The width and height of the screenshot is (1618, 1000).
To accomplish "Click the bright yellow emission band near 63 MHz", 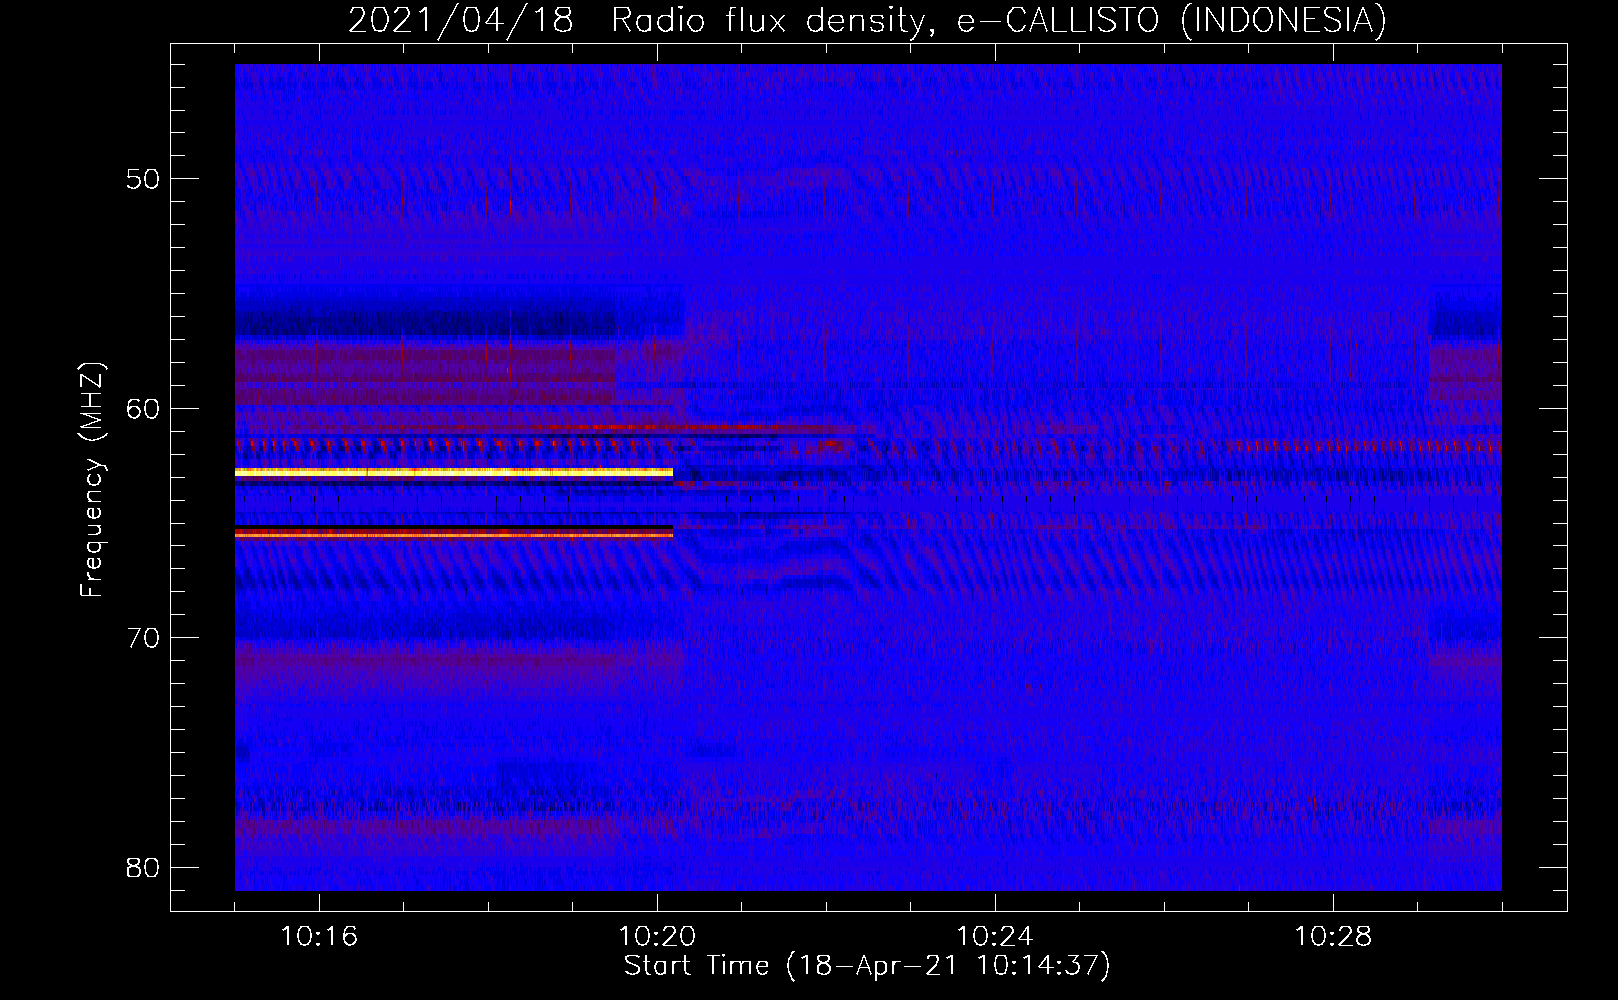I will coord(454,471).
